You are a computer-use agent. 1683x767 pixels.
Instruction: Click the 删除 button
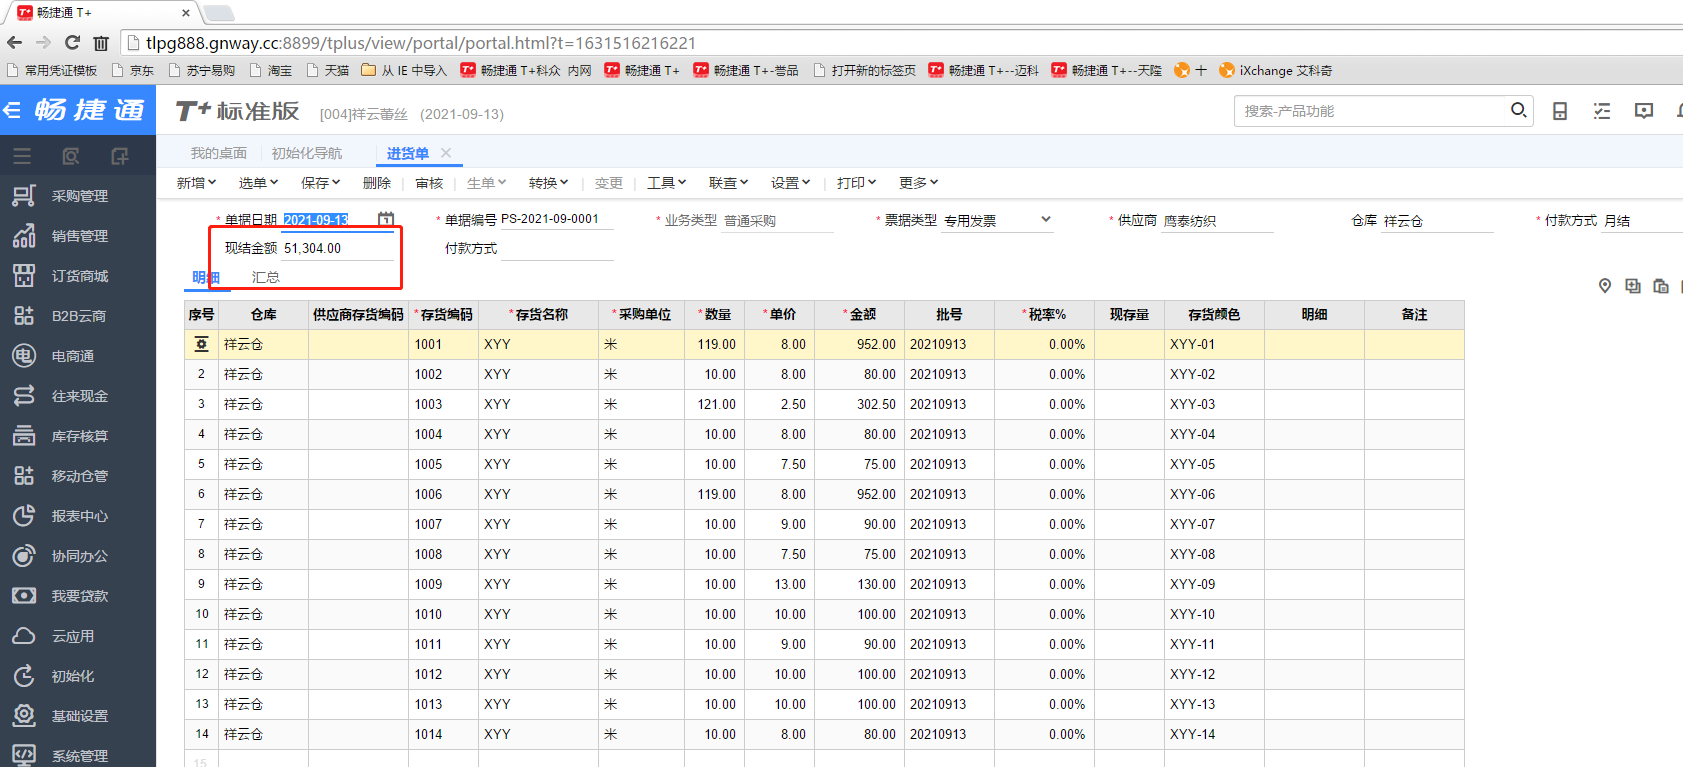coord(377,183)
